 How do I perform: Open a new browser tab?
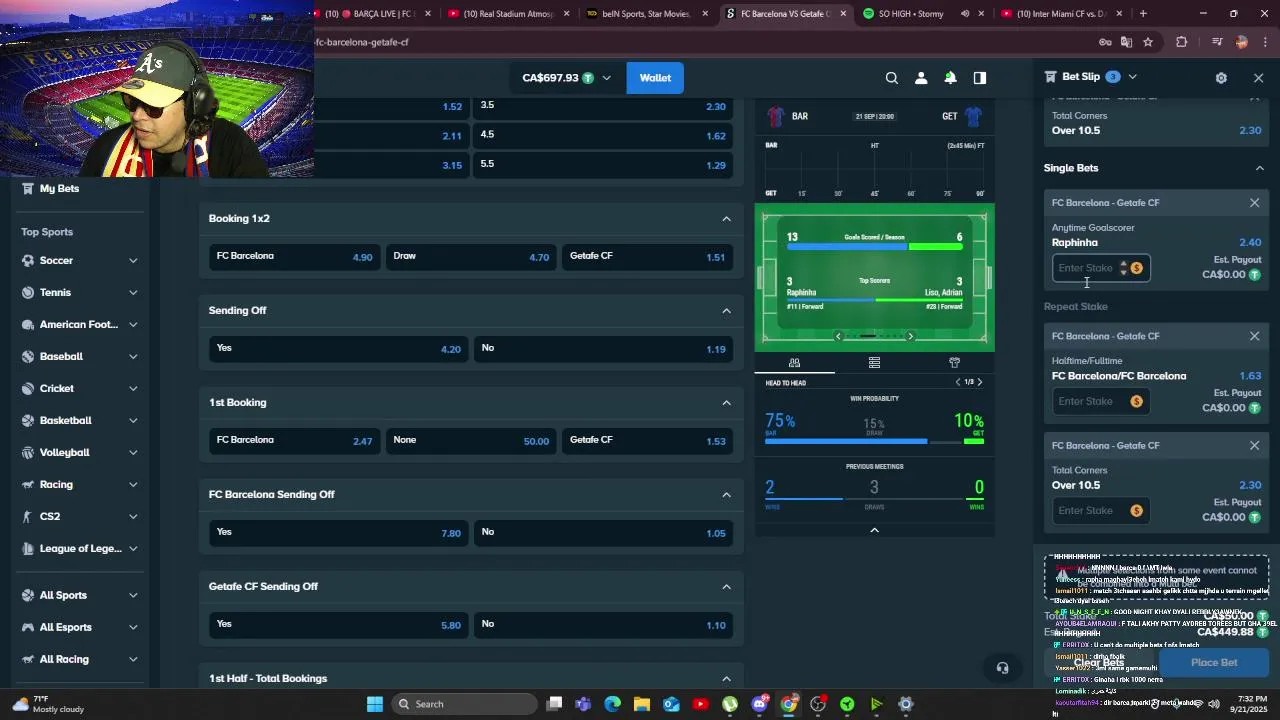[x=1143, y=14]
